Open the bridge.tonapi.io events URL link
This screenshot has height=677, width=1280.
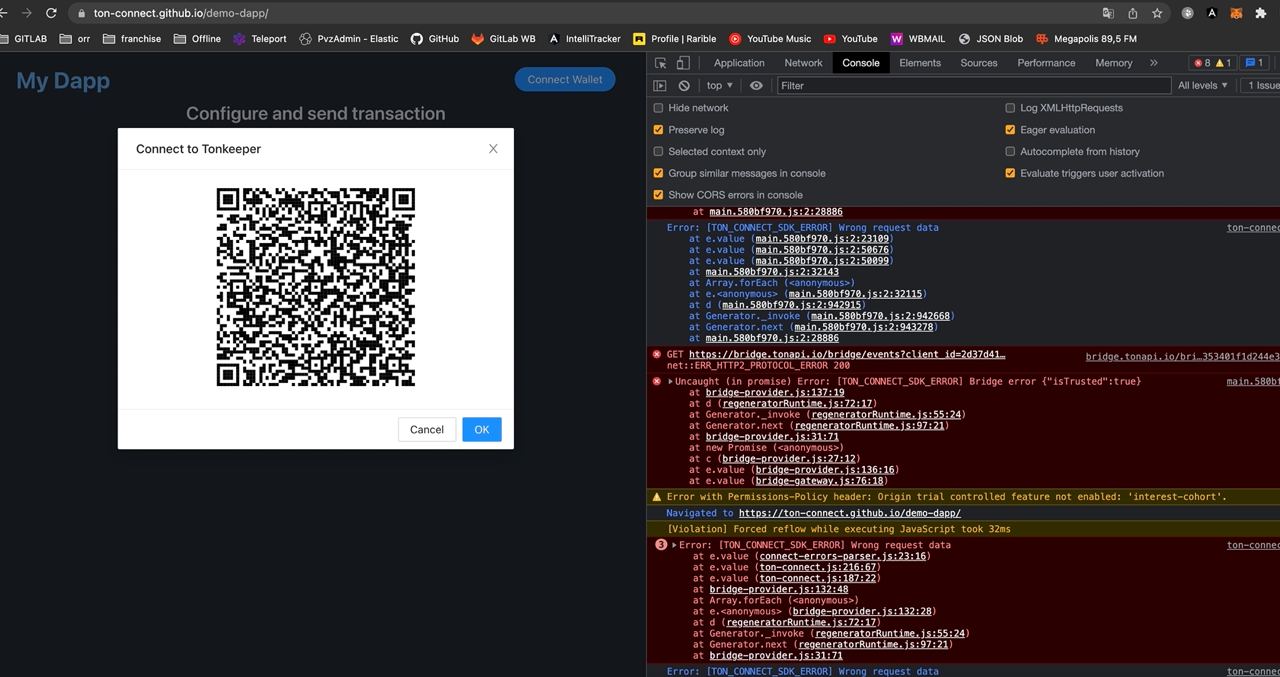(x=847, y=355)
